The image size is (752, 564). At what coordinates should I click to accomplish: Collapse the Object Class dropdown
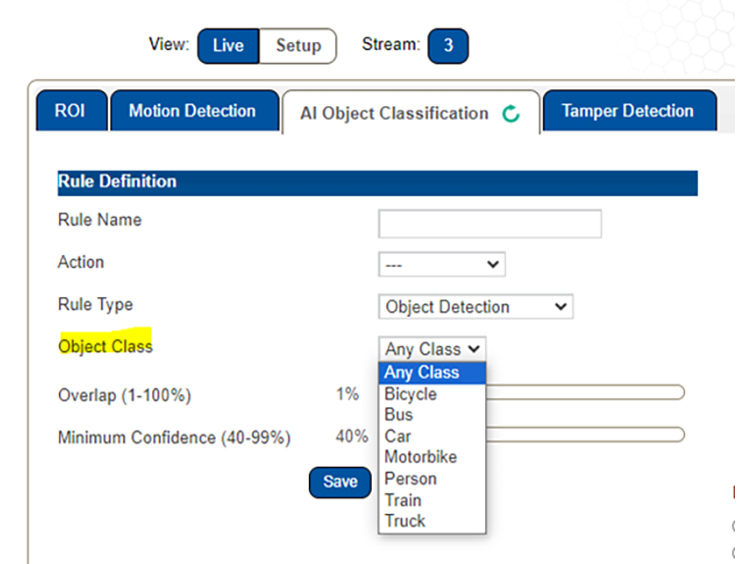pos(433,349)
